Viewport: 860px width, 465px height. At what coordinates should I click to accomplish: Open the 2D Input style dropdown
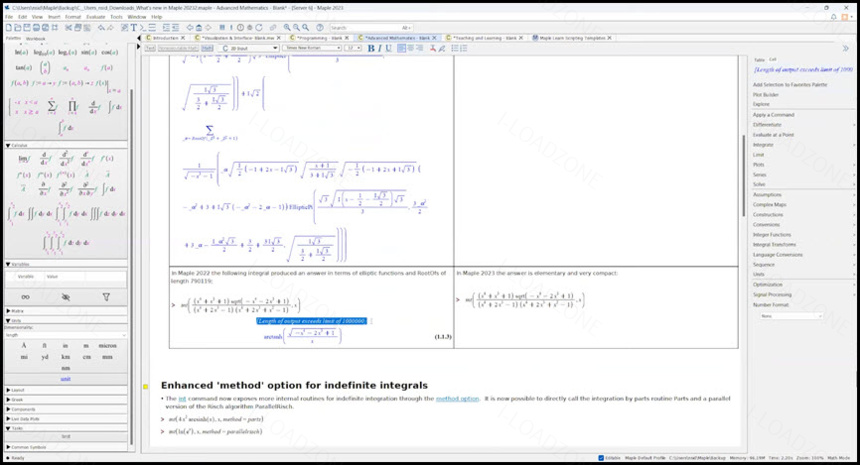click(248, 48)
